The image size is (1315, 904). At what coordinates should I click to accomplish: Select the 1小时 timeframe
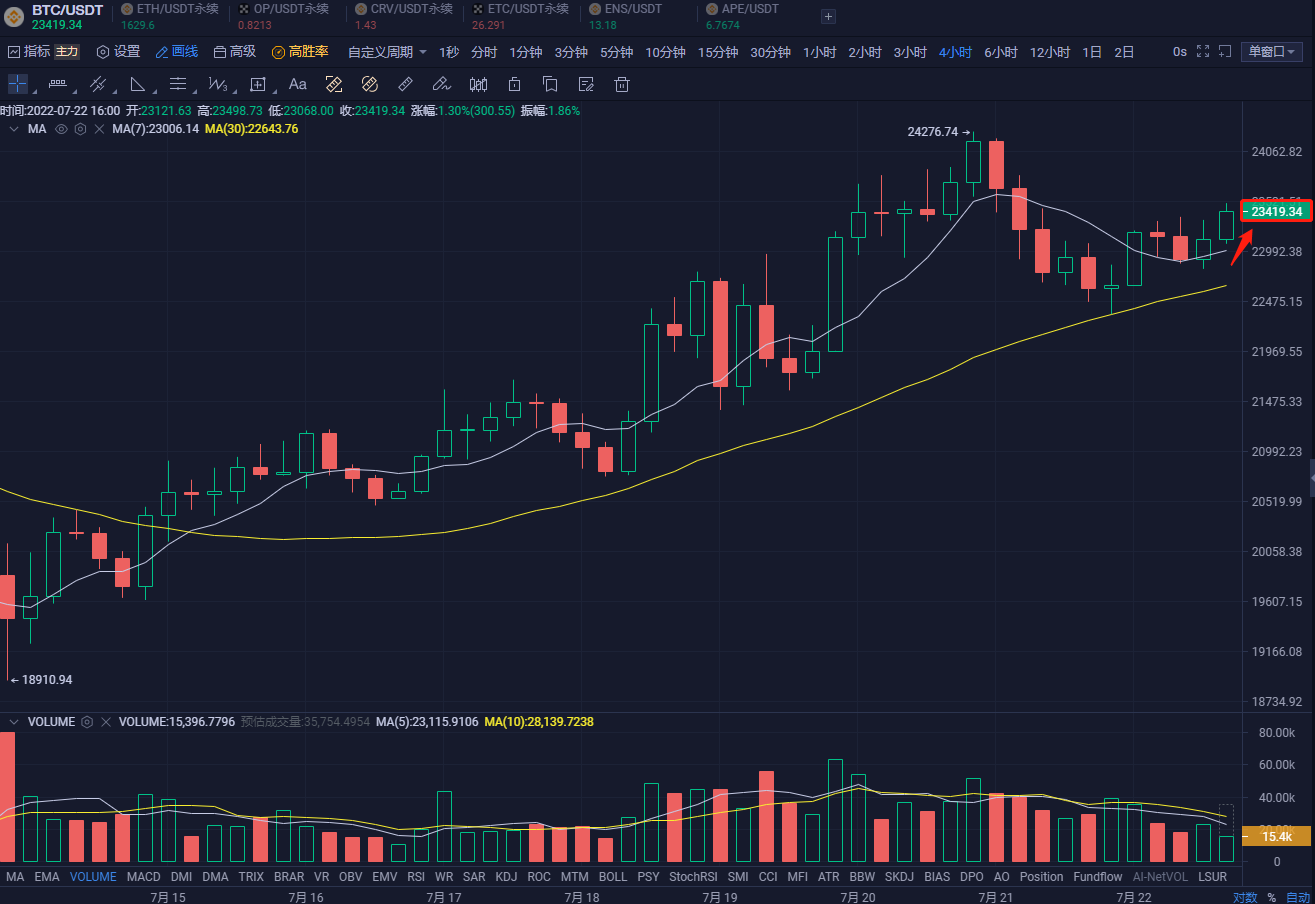coord(819,52)
